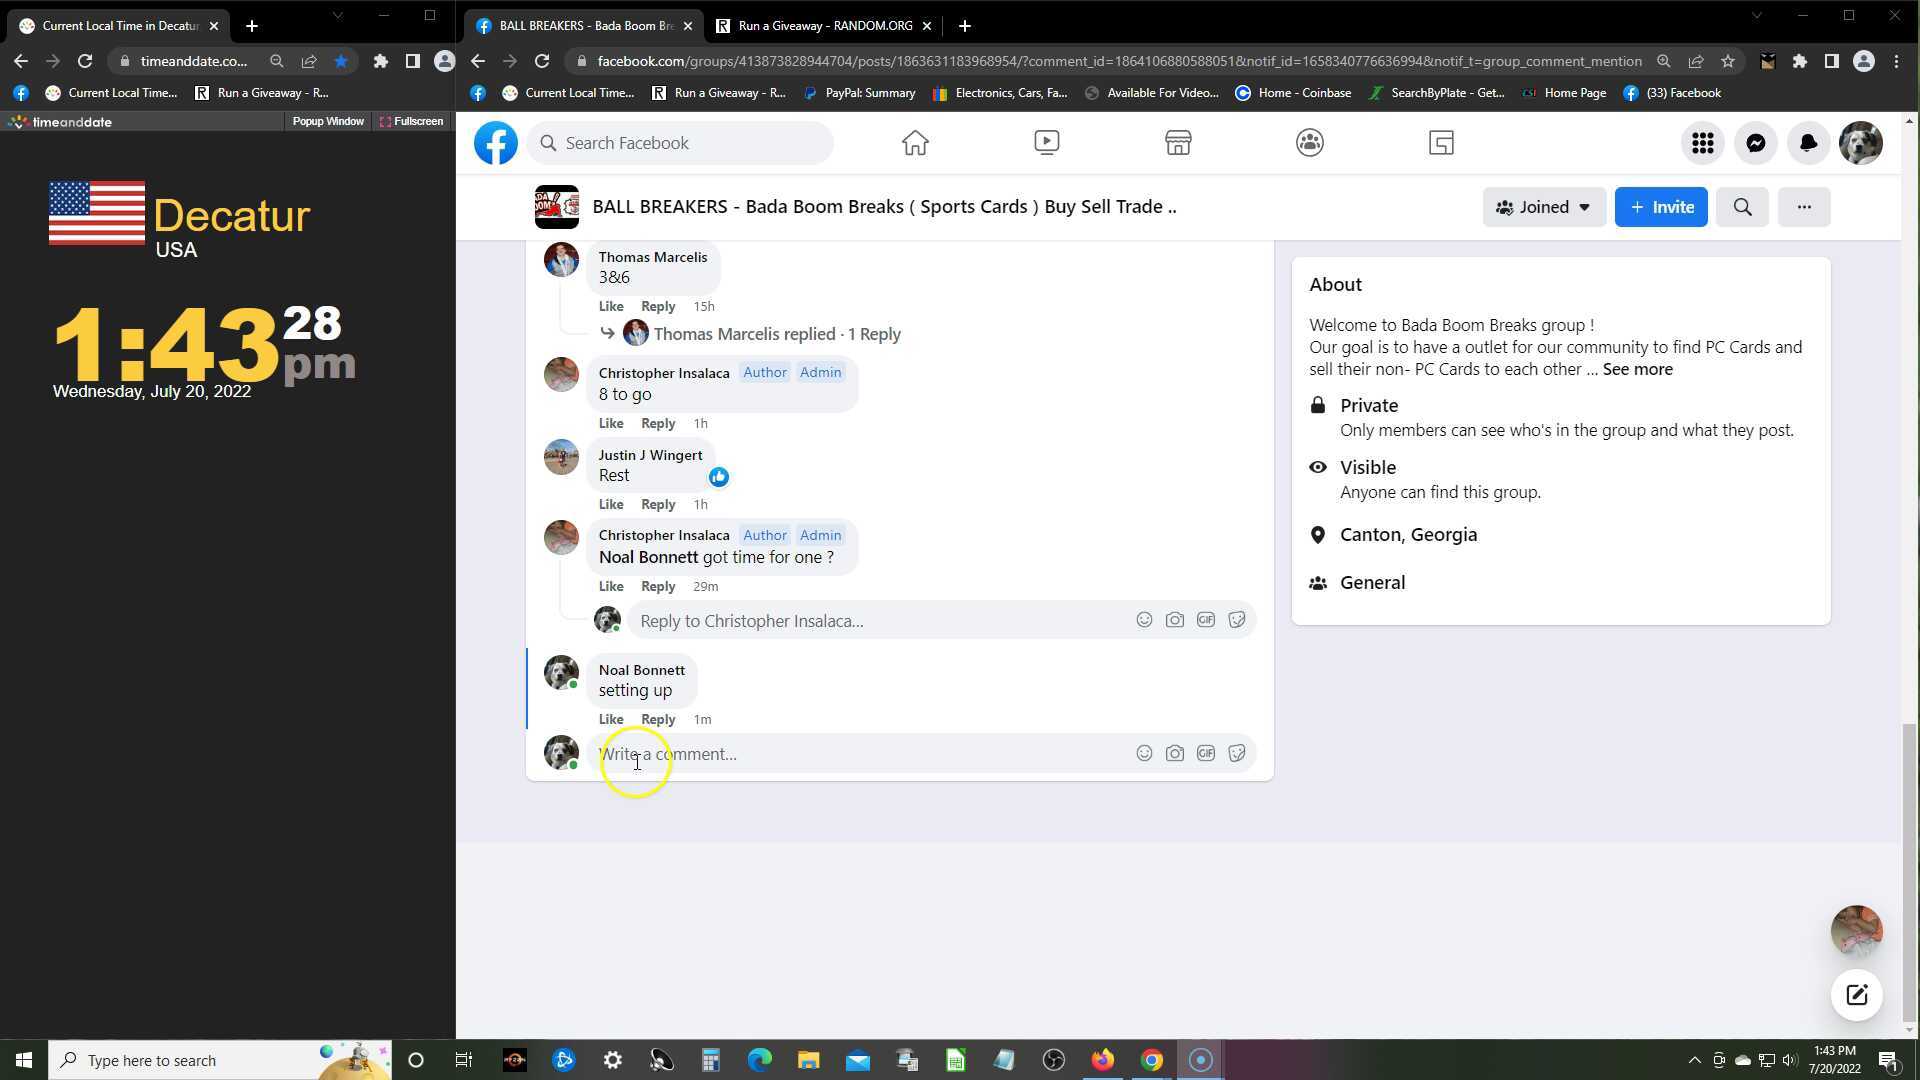Screen dimensions: 1920x1080
Task: Expand About text with See more
Action: pos(1637,369)
